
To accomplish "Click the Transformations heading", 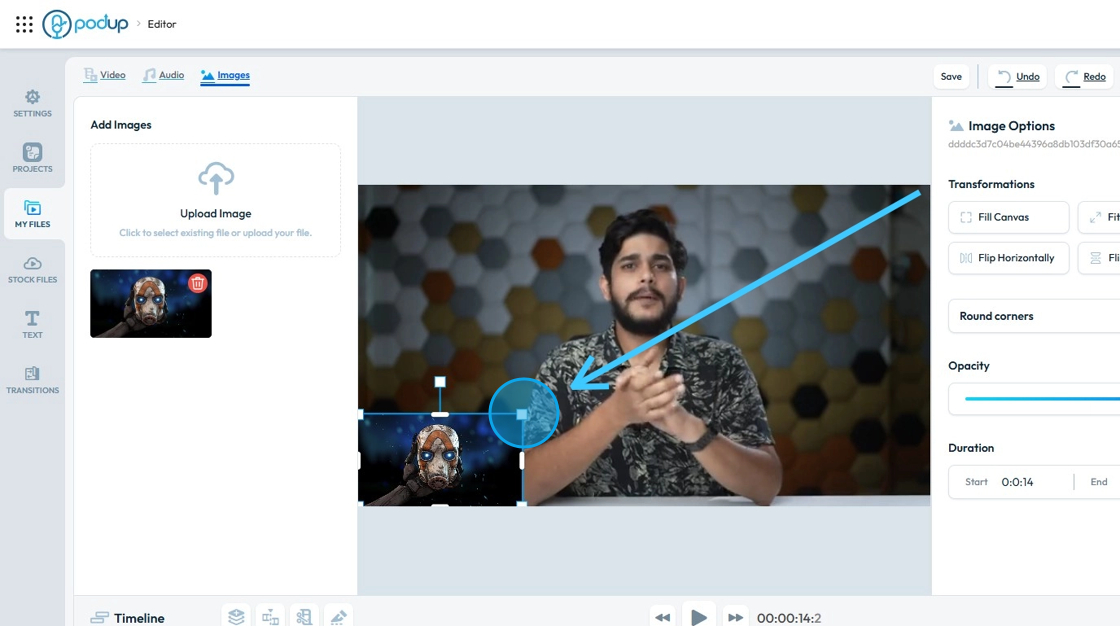I will tap(991, 184).
